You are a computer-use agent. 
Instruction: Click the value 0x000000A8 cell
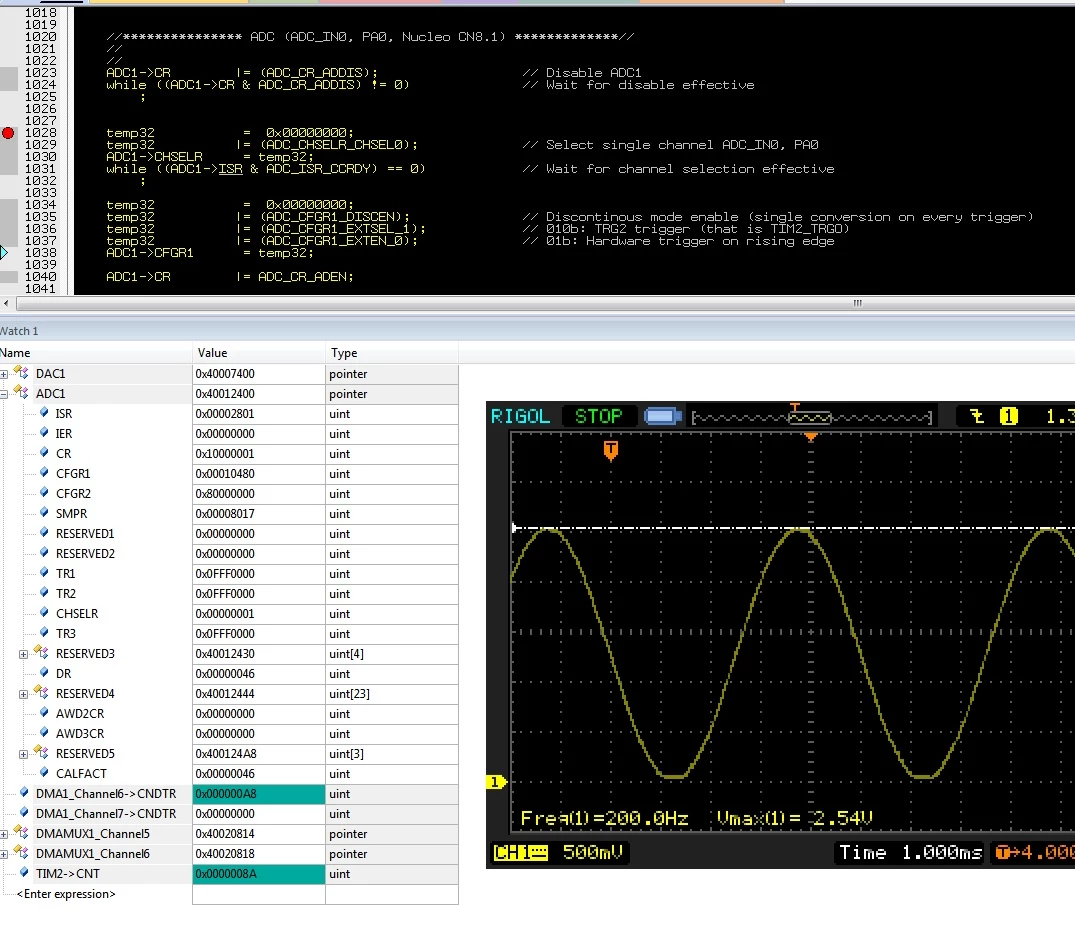[258, 794]
